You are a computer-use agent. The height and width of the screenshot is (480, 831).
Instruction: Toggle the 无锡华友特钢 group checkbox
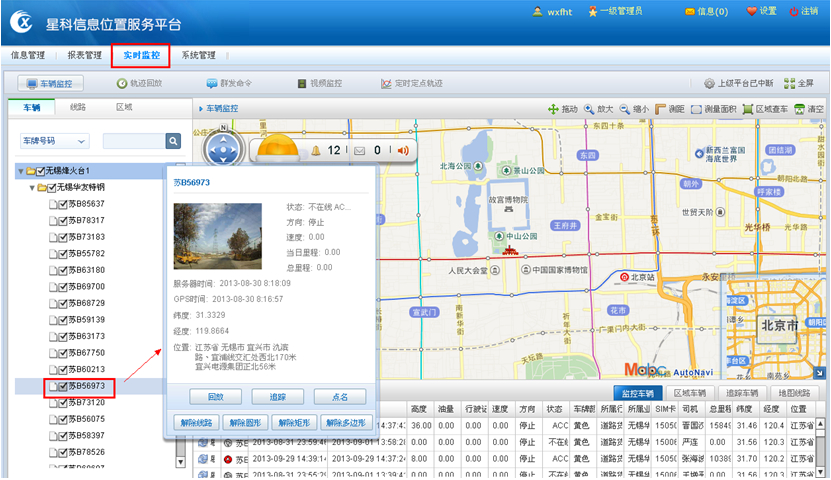pyautogui.click(x=50, y=187)
